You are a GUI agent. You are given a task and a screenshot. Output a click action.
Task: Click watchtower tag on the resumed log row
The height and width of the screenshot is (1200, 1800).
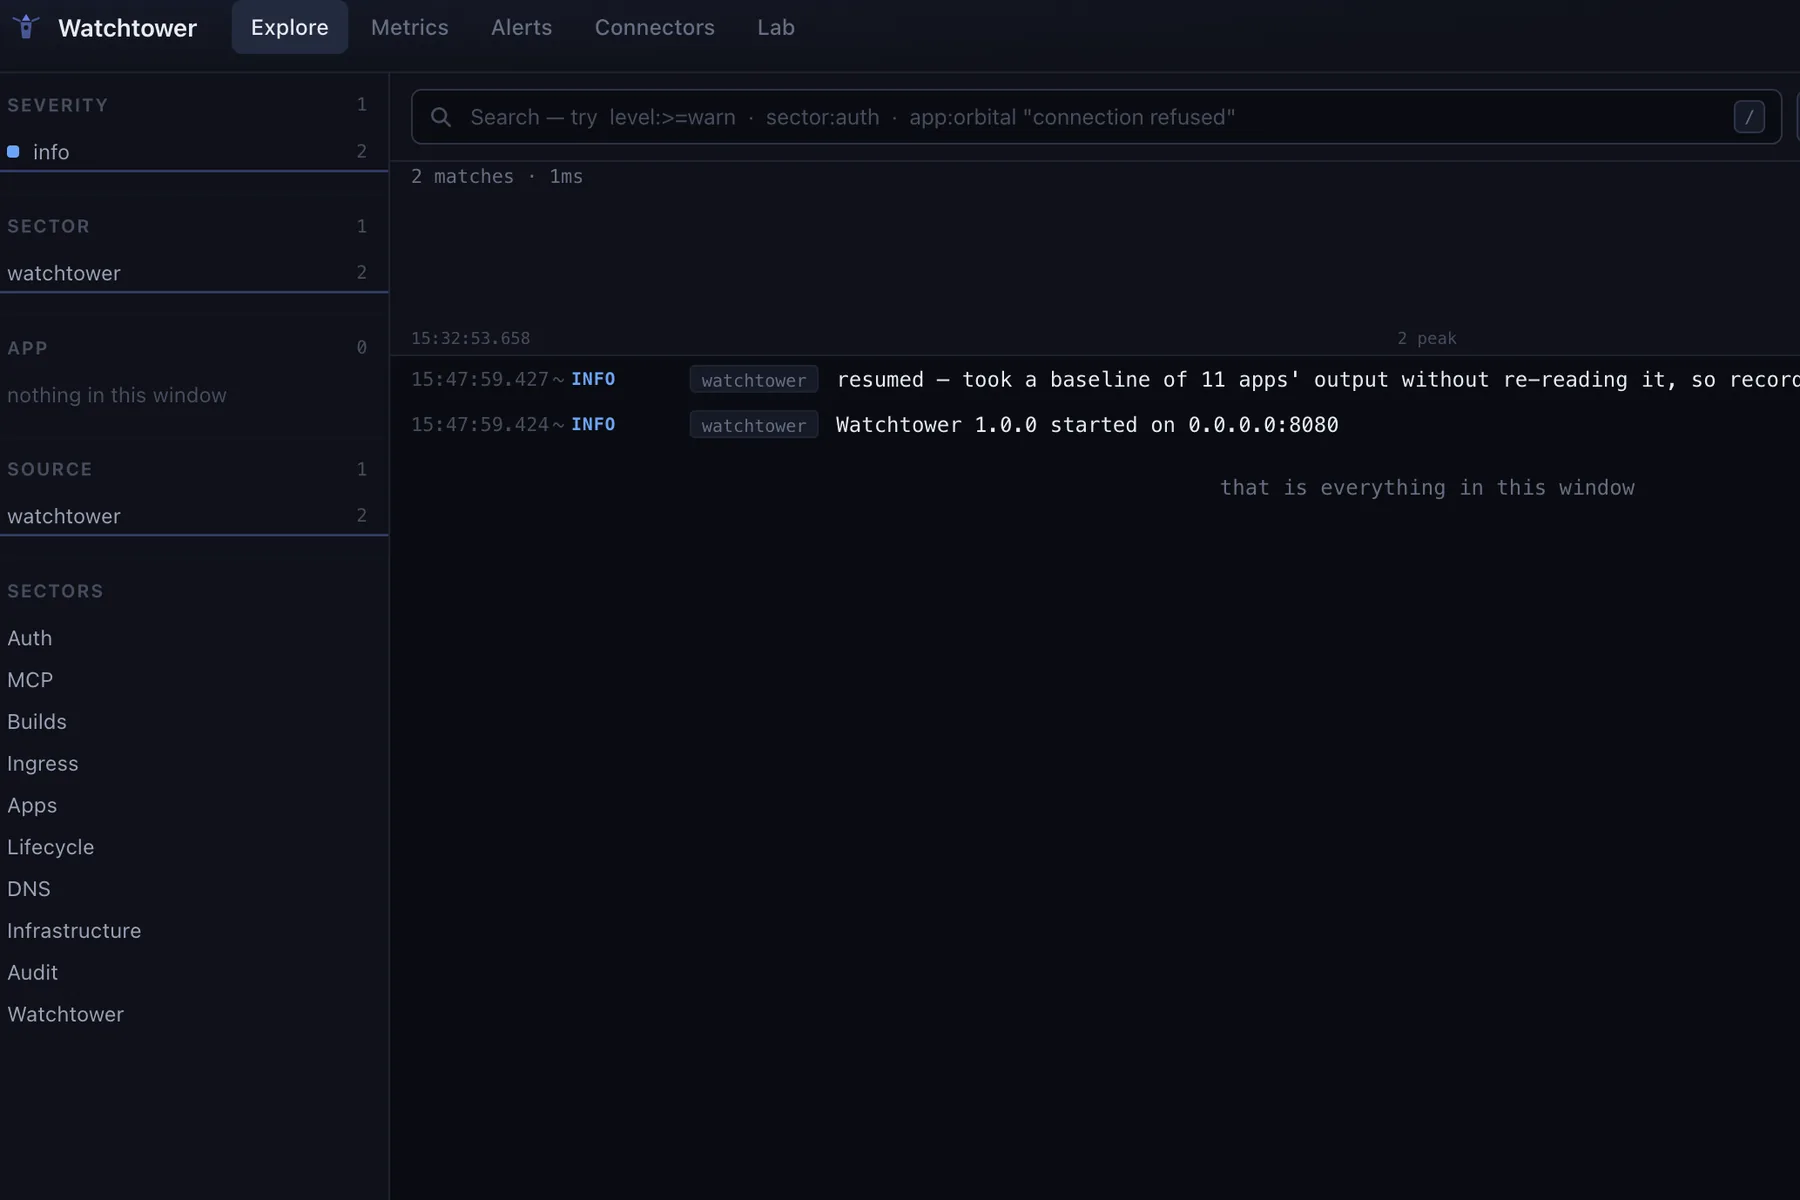point(754,380)
